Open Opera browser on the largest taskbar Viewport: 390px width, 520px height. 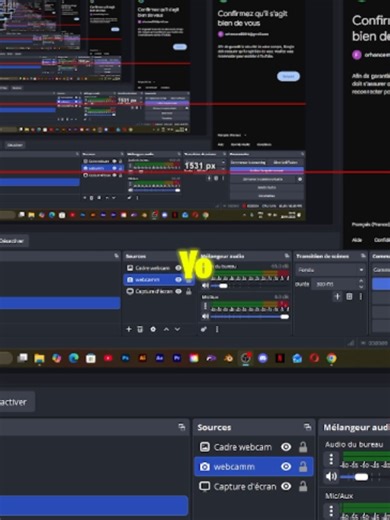tap(314, 358)
